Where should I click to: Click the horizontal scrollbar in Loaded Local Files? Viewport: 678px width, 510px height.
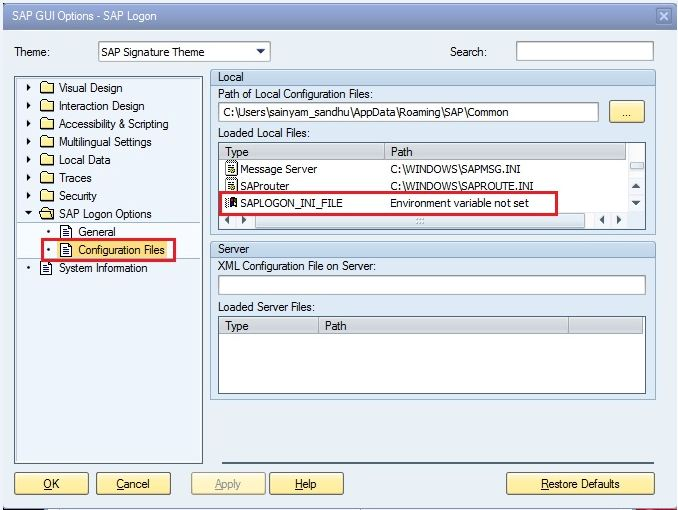point(418,220)
